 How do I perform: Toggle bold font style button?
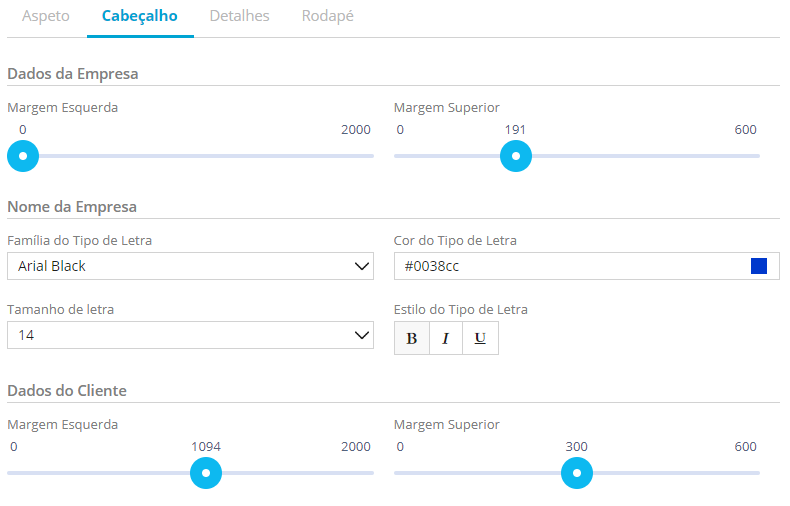click(x=412, y=338)
